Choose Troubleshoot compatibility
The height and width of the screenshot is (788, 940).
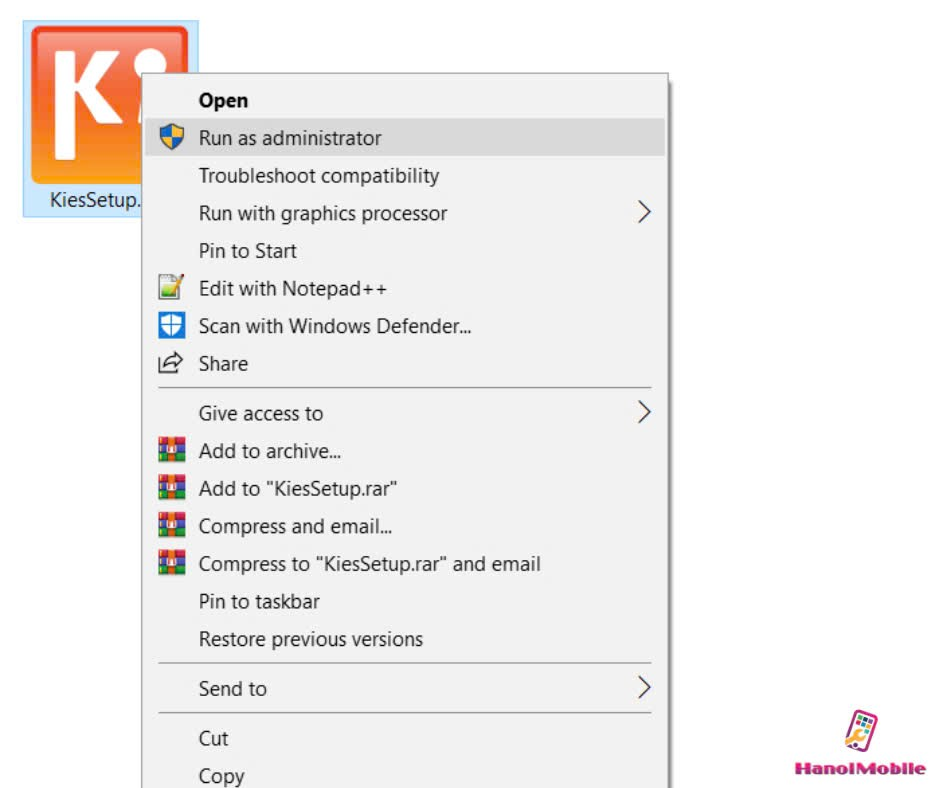(405, 176)
